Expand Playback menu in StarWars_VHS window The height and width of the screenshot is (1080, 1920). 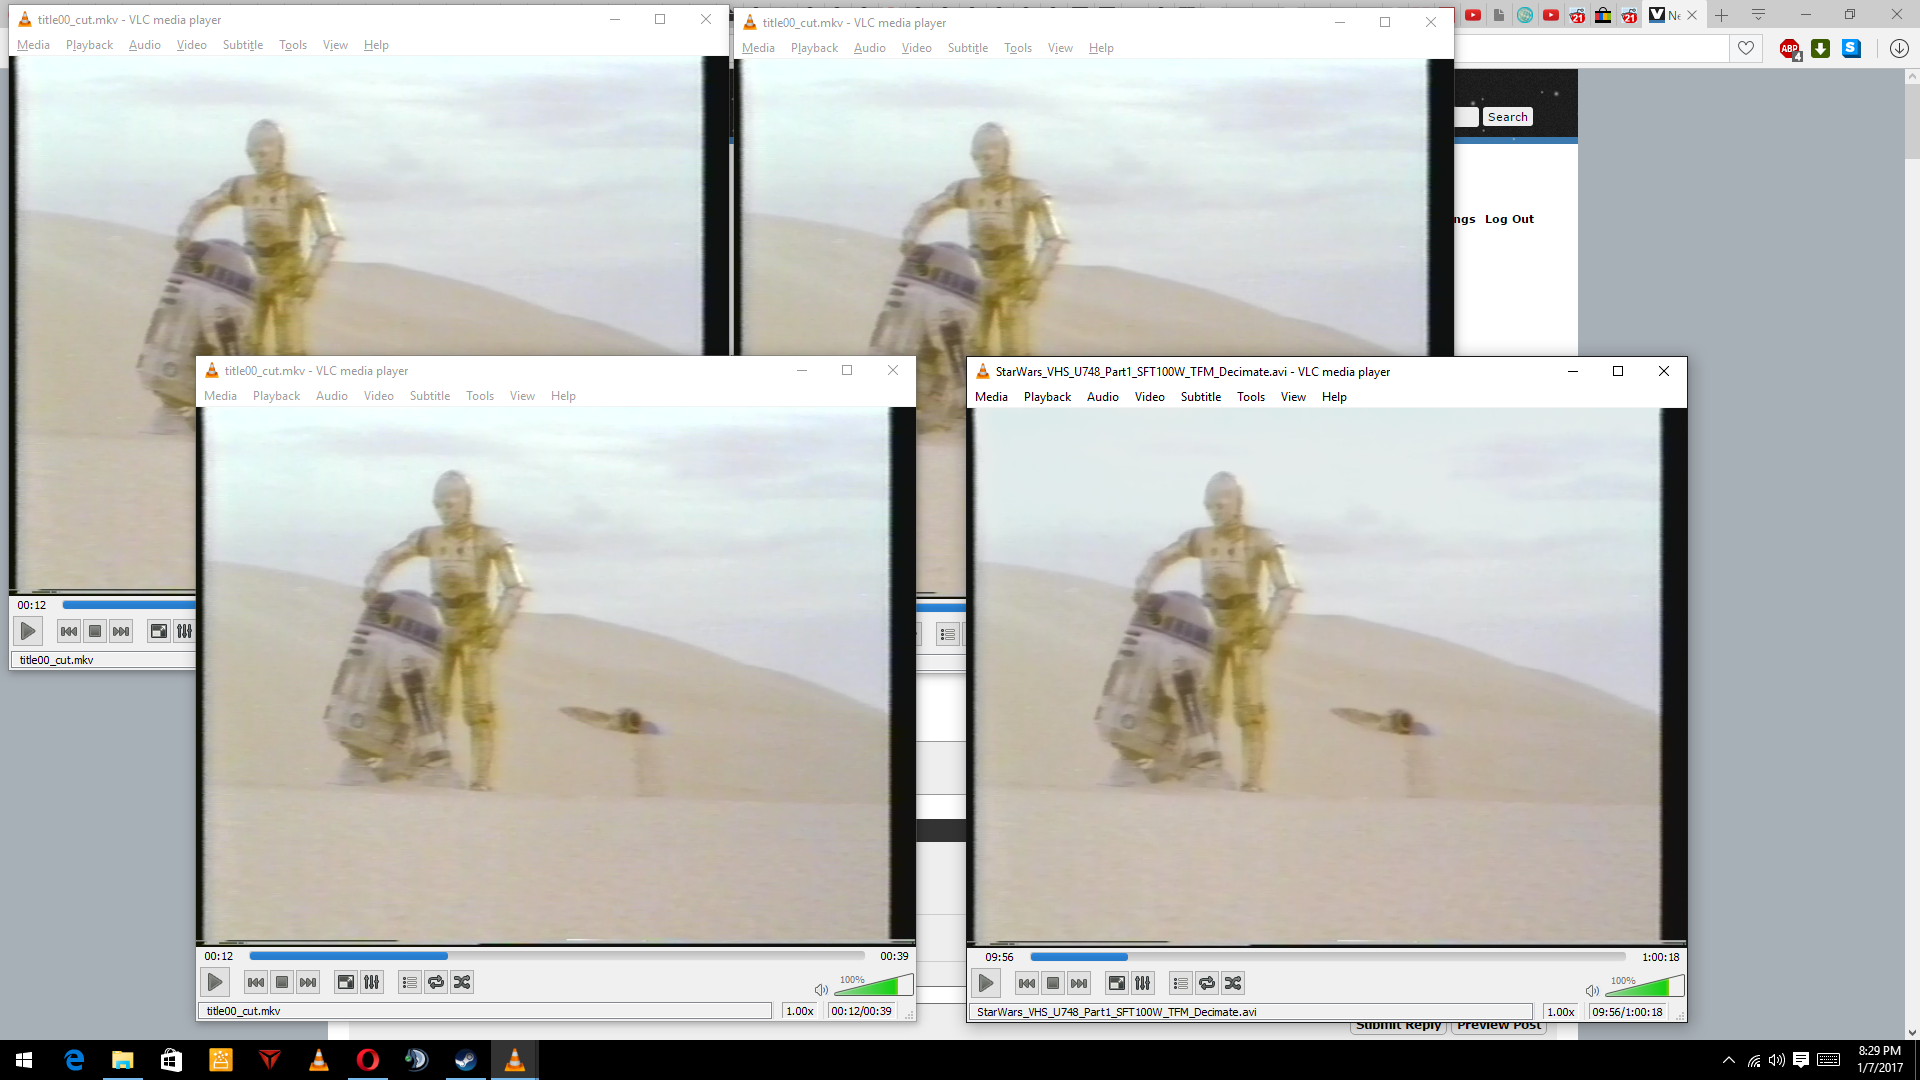point(1047,397)
